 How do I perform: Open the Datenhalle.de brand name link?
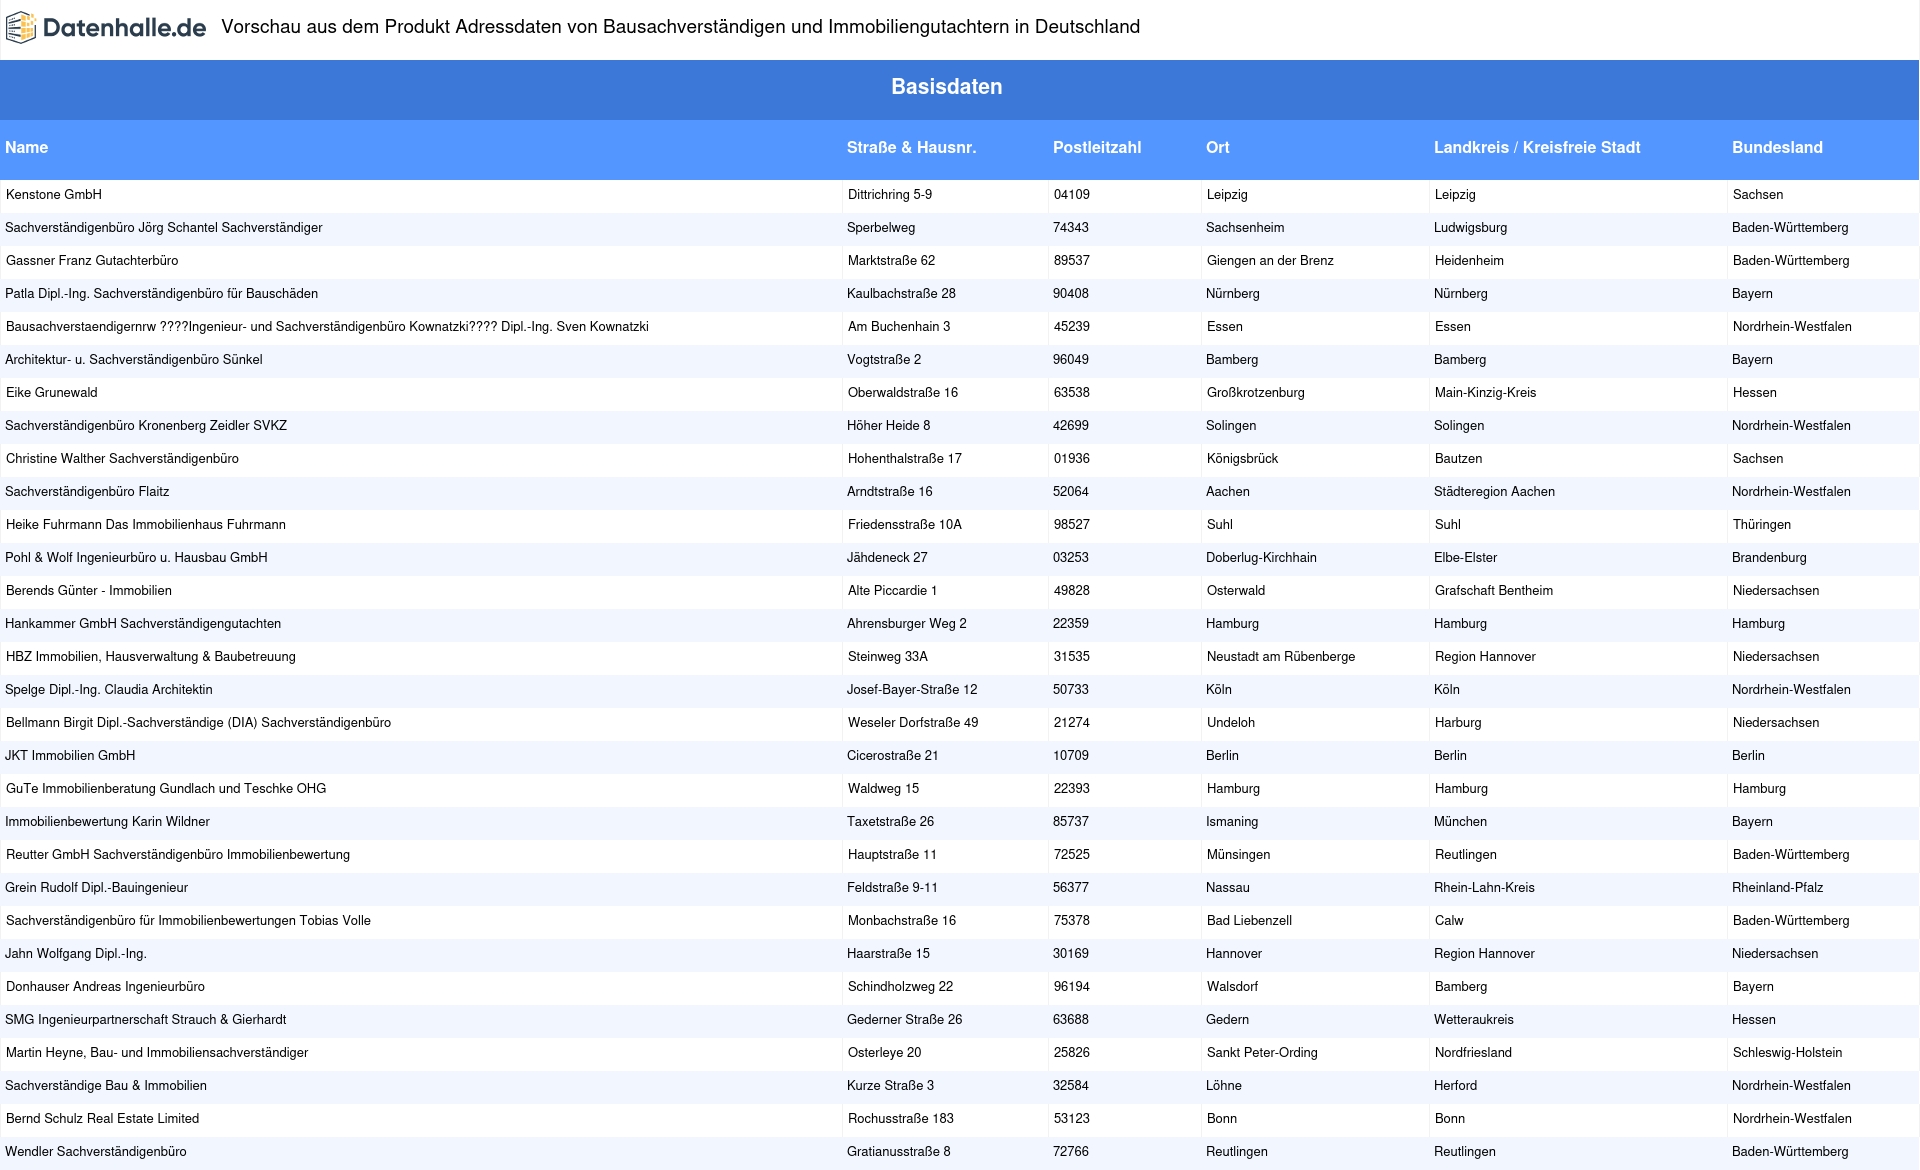tap(124, 28)
